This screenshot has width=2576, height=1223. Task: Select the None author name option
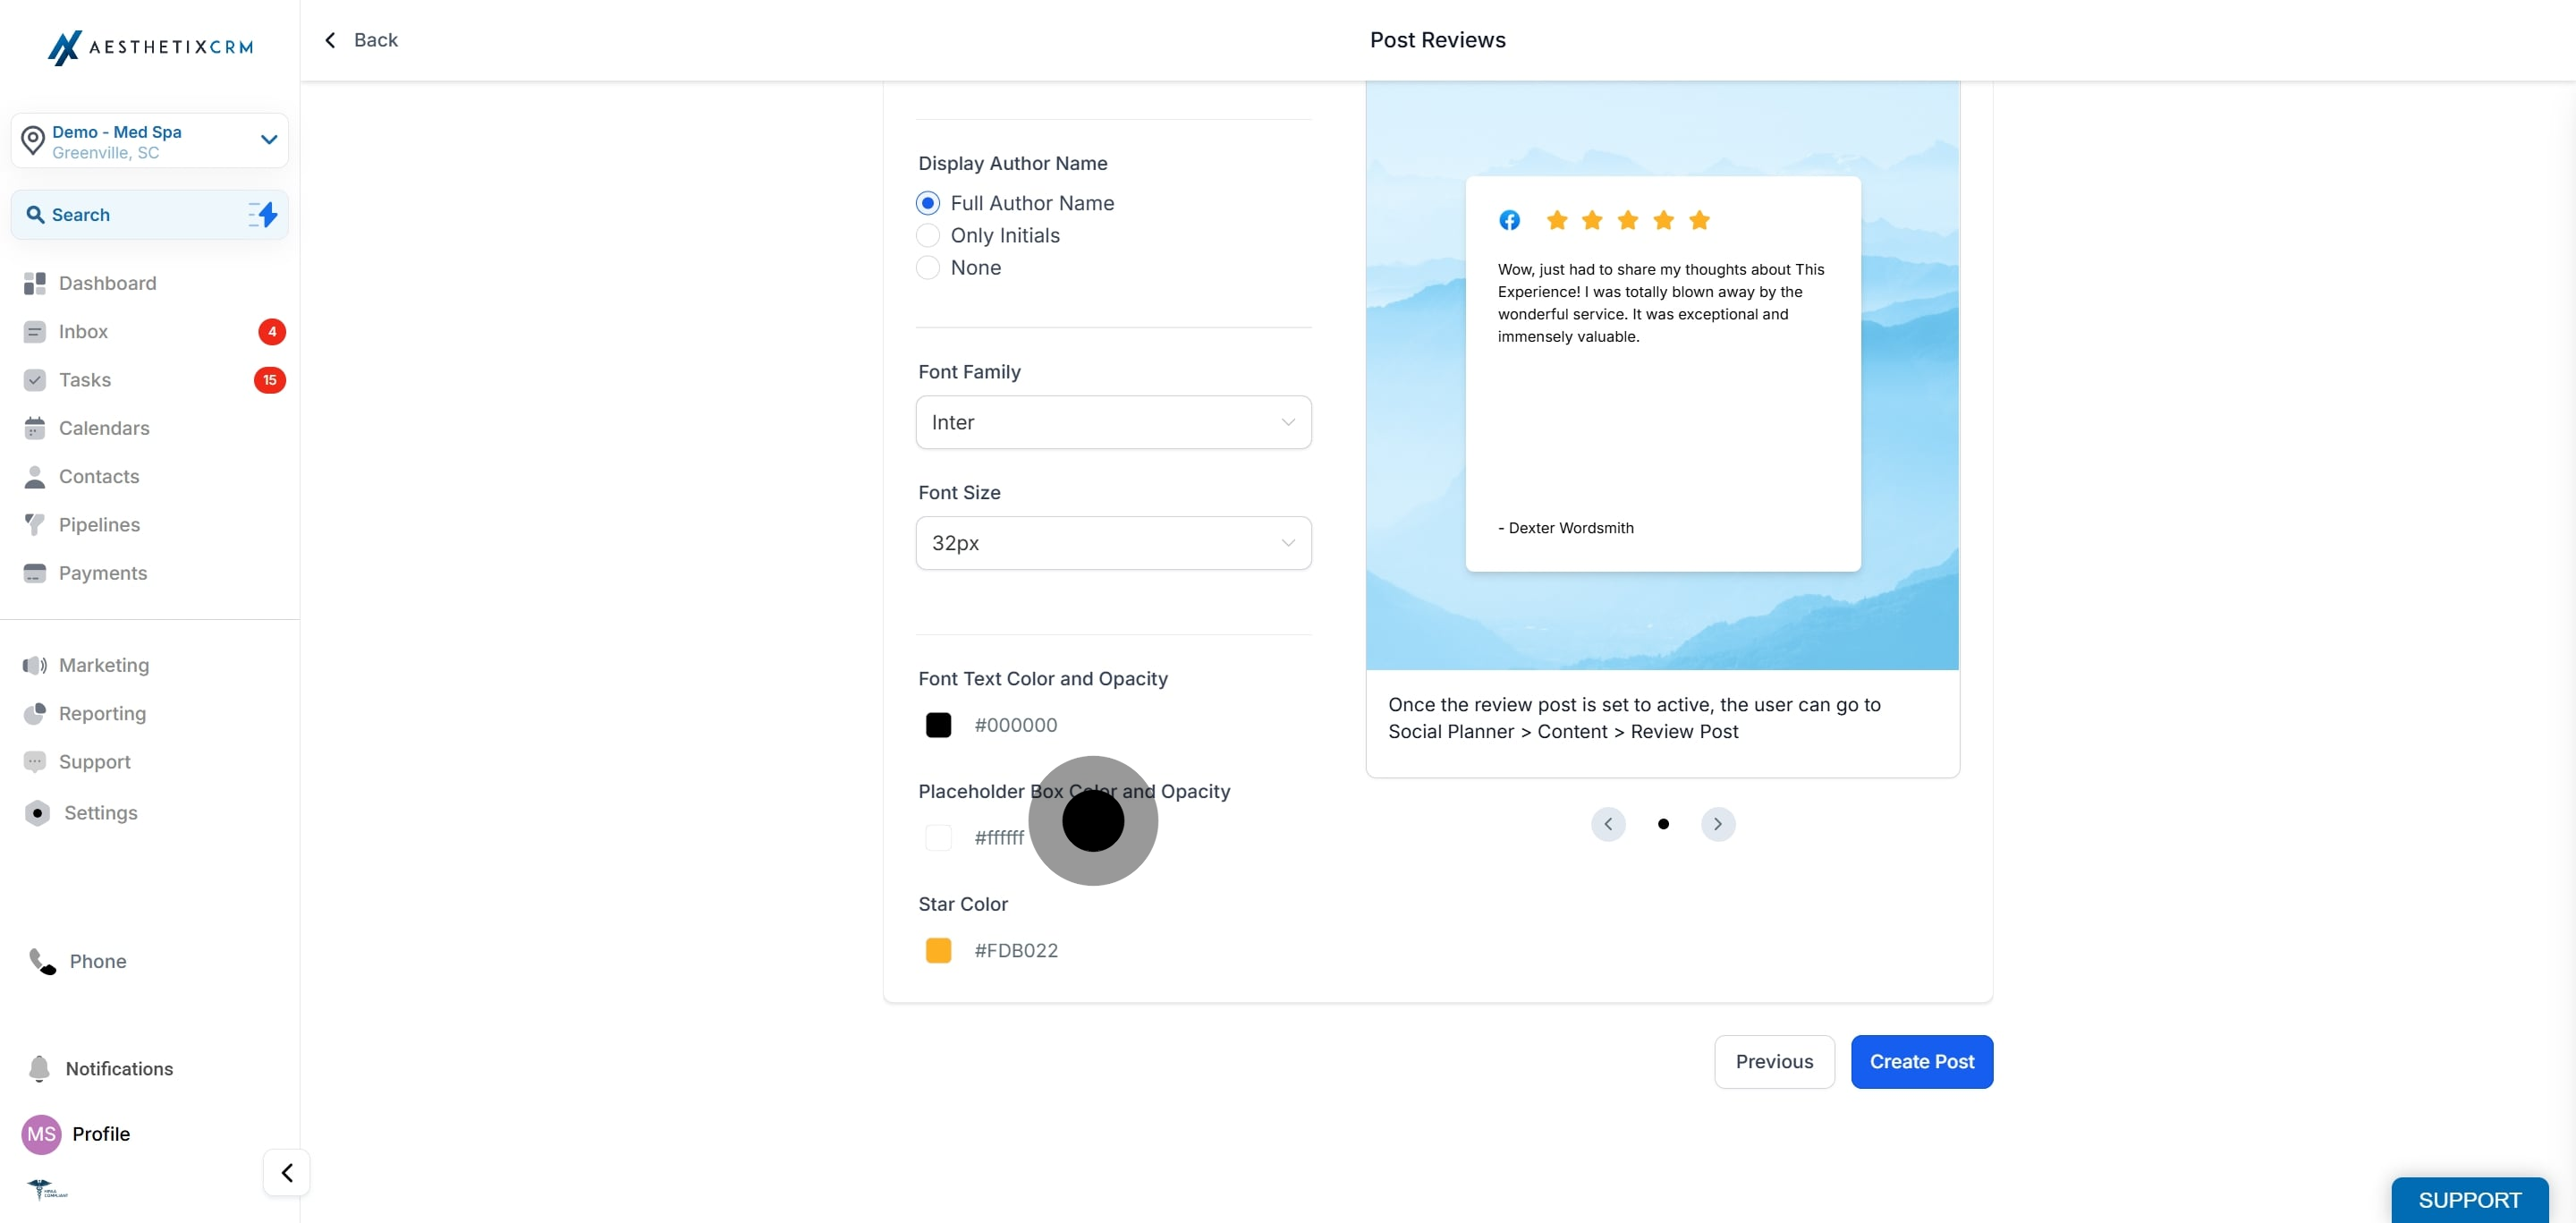928,267
